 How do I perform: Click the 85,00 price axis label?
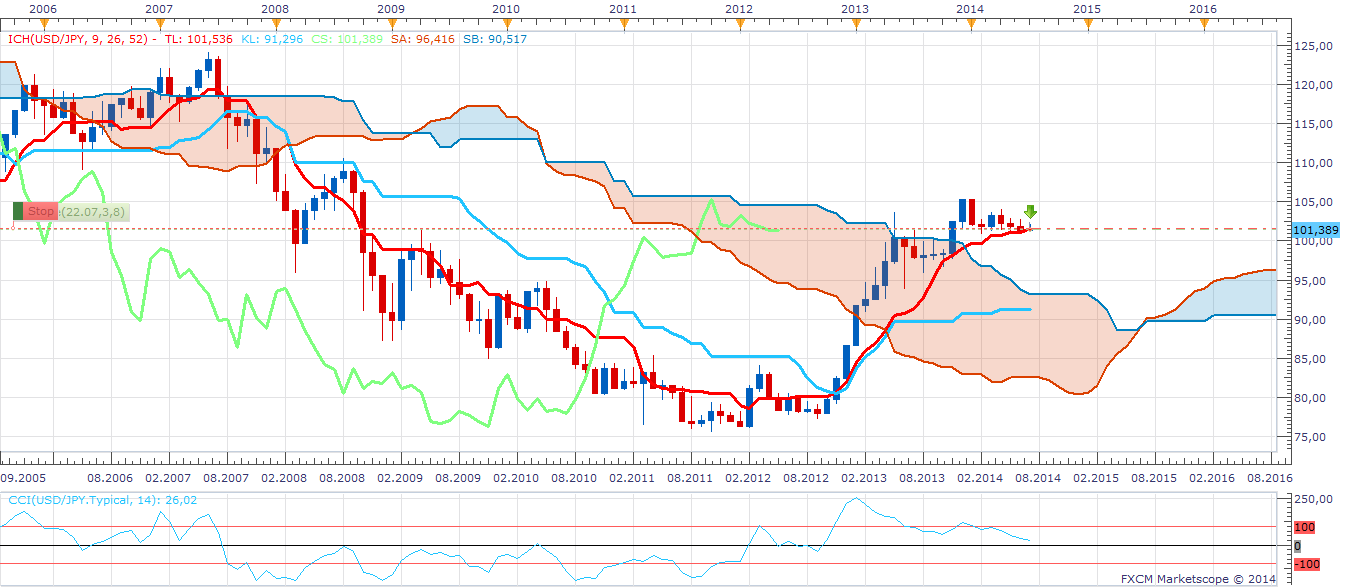1313,359
